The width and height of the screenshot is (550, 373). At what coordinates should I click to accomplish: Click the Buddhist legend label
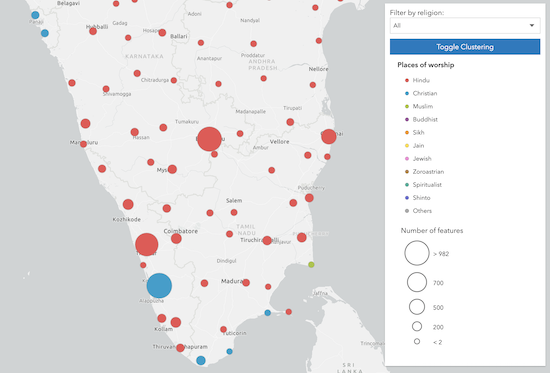[425, 119]
